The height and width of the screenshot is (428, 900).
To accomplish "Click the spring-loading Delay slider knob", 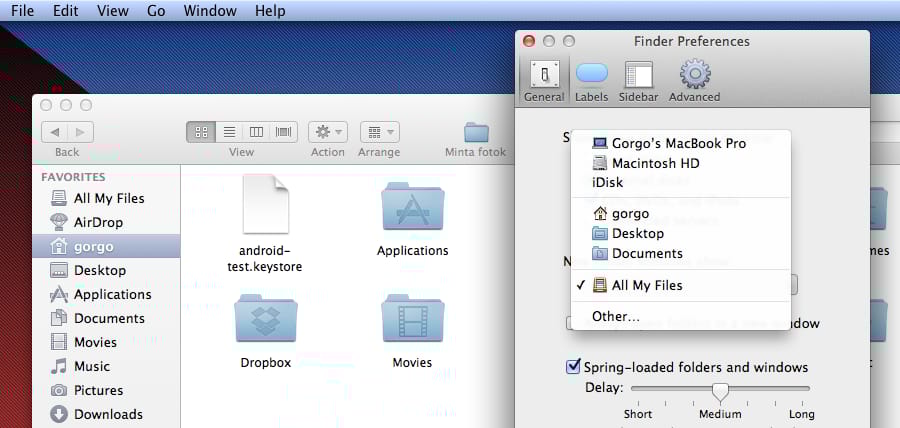I will click(x=720, y=391).
